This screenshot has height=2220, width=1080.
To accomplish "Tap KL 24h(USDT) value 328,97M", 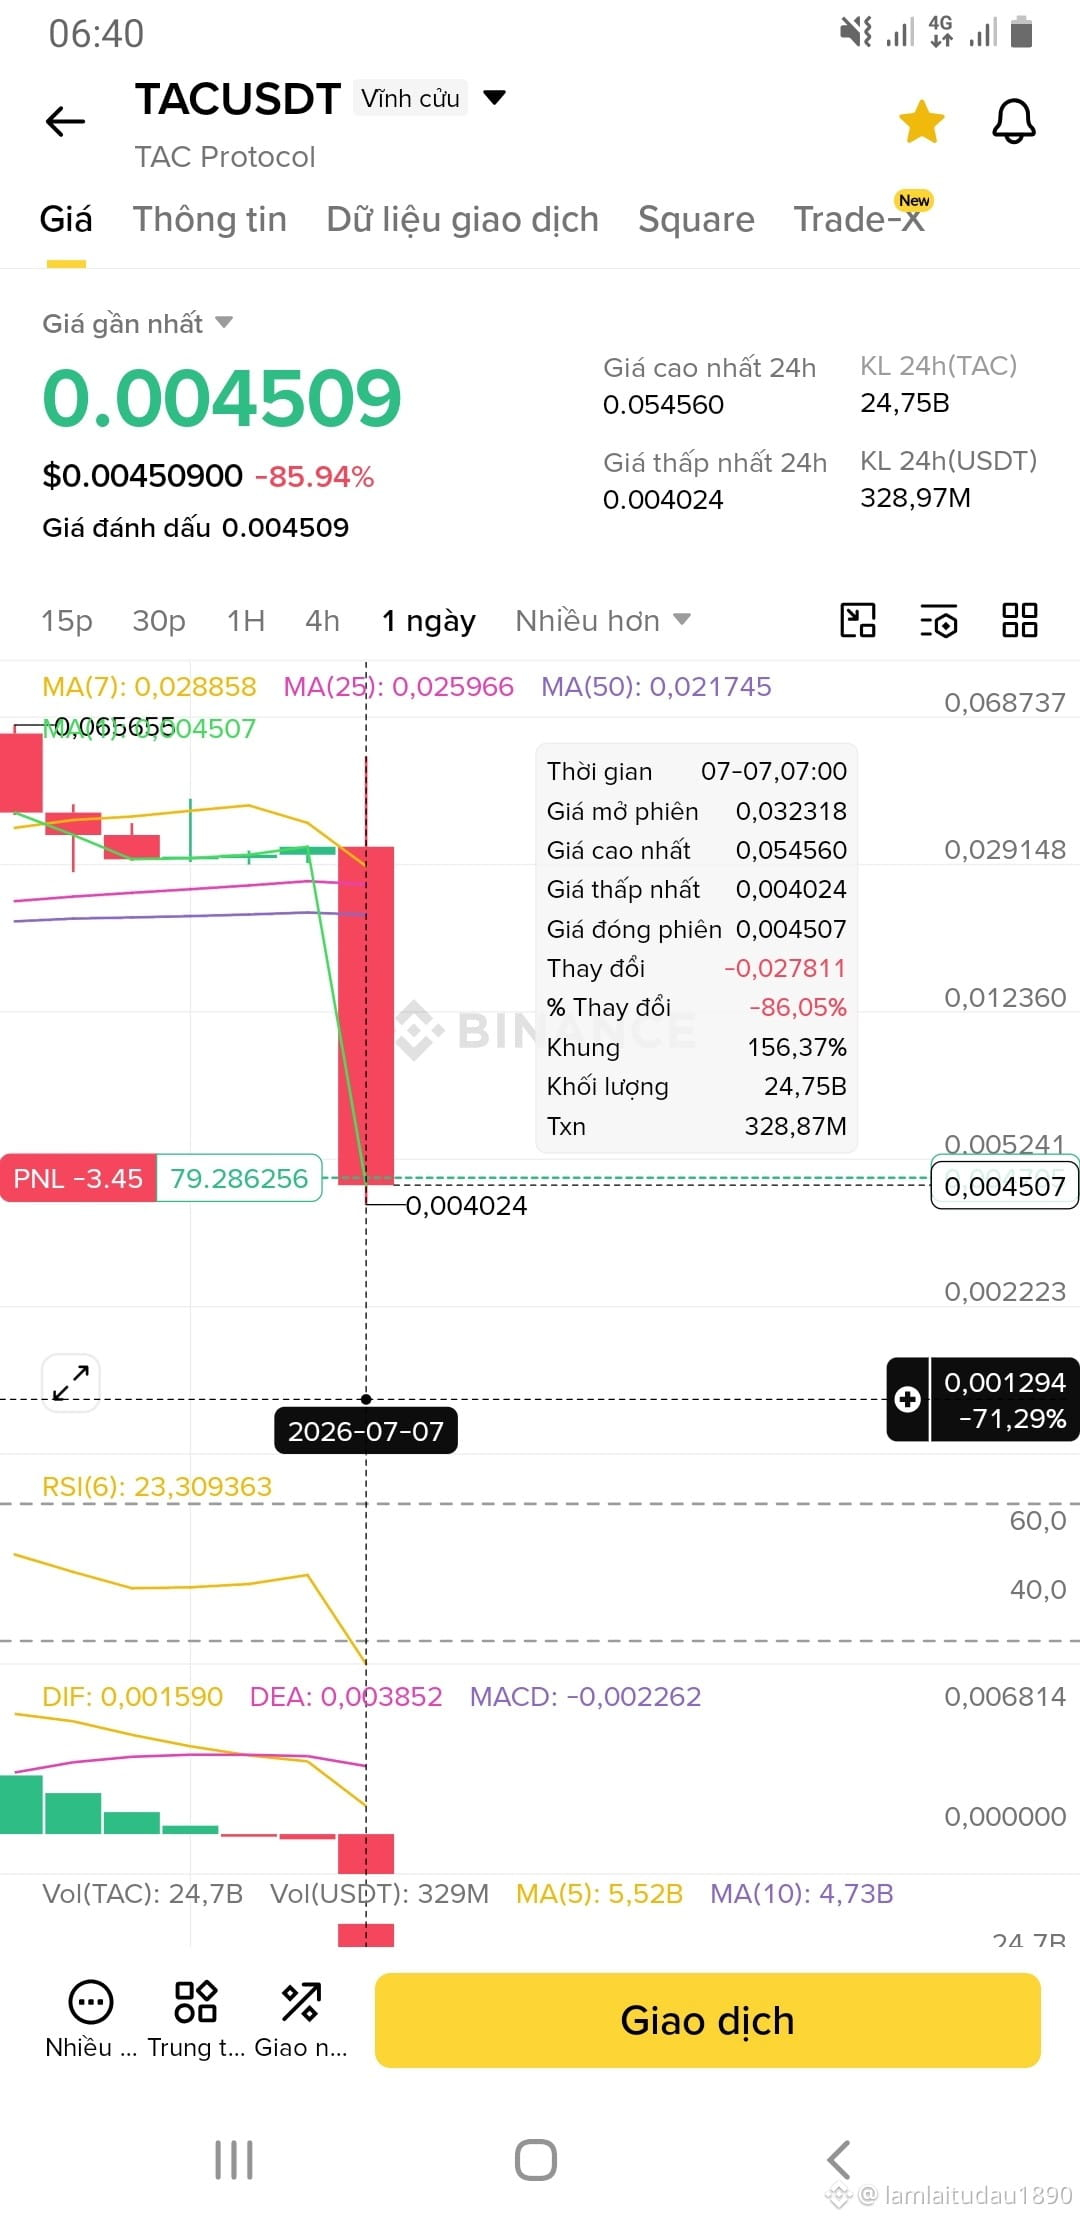I will tap(915, 497).
